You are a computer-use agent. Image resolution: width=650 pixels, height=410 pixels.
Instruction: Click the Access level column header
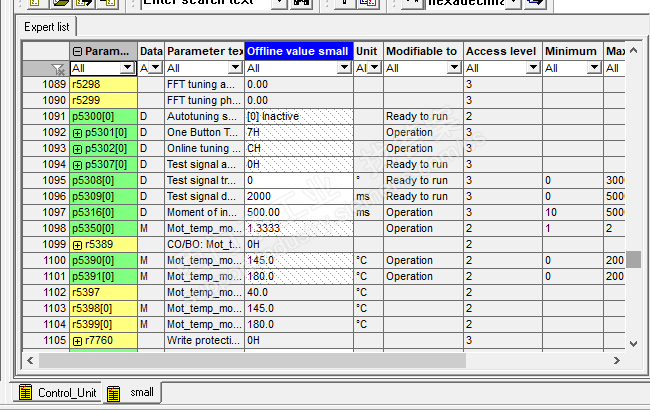tap(503, 51)
